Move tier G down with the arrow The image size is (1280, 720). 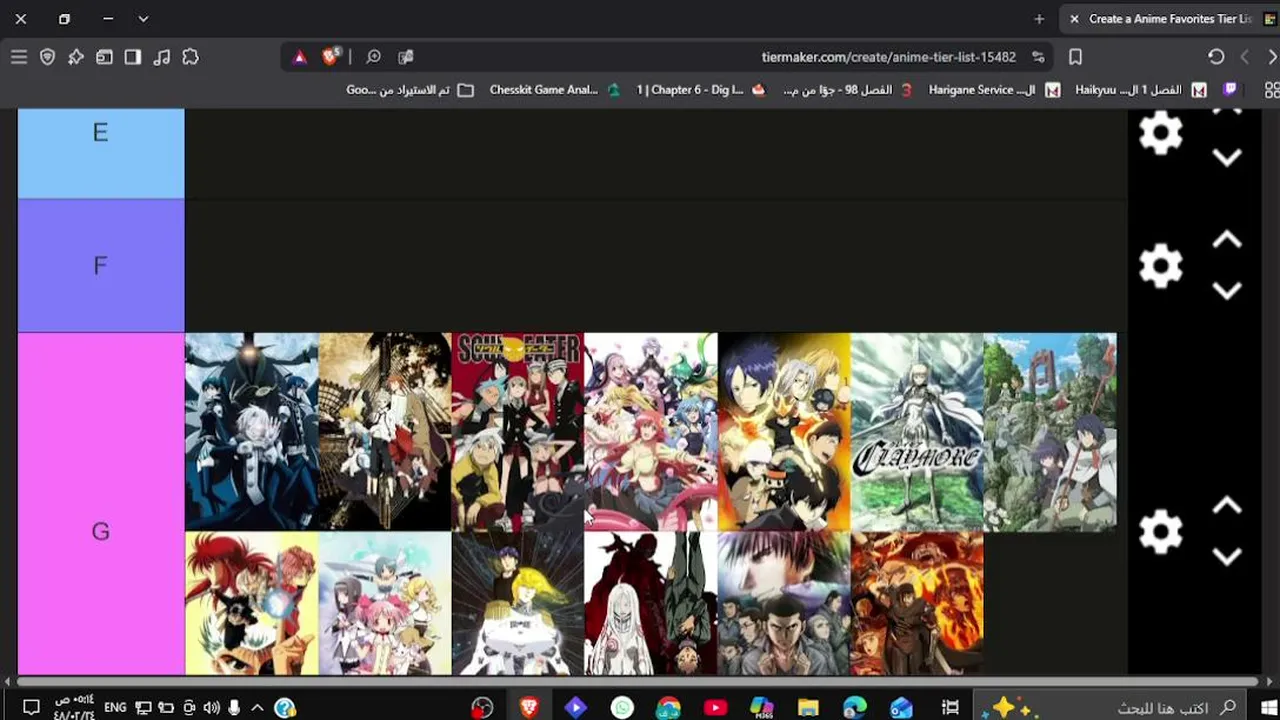[1227, 556]
